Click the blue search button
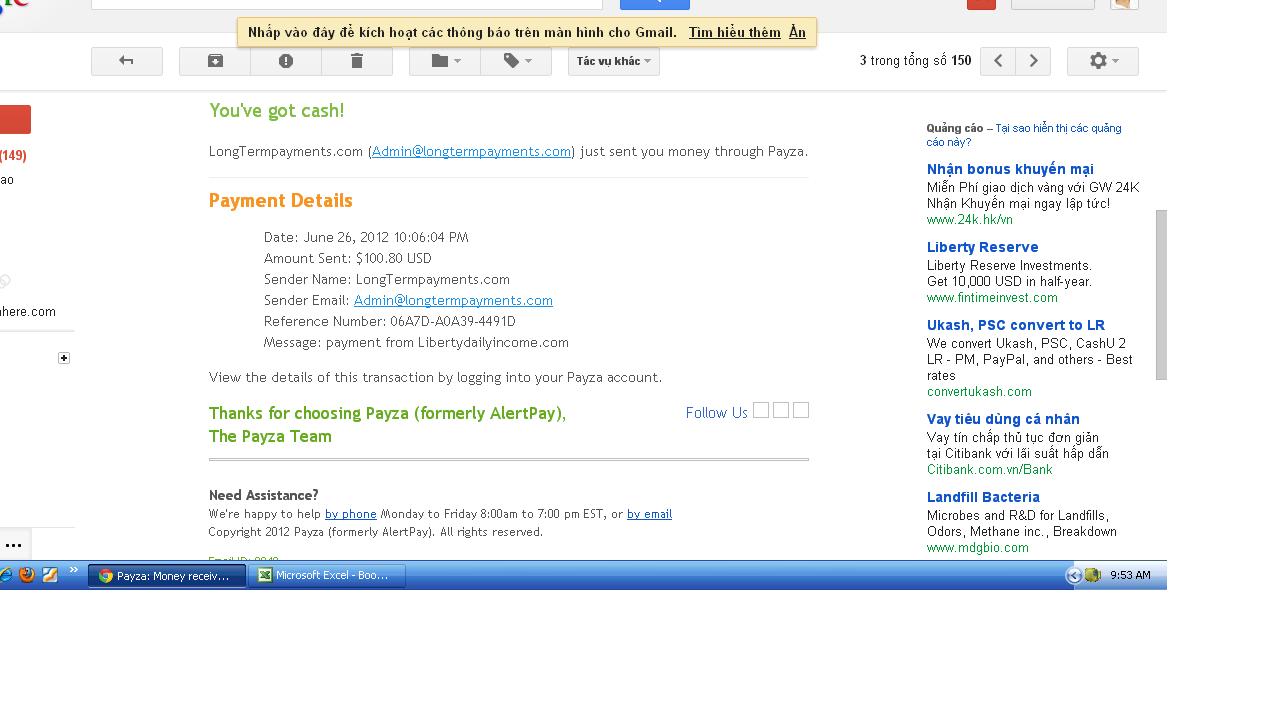The image size is (1280, 720). pyautogui.click(x=655, y=4)
